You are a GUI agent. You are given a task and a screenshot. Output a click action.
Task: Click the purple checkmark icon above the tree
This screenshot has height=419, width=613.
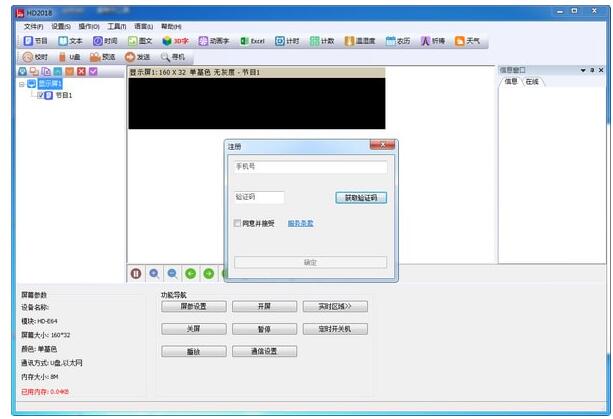coord(93,71)
